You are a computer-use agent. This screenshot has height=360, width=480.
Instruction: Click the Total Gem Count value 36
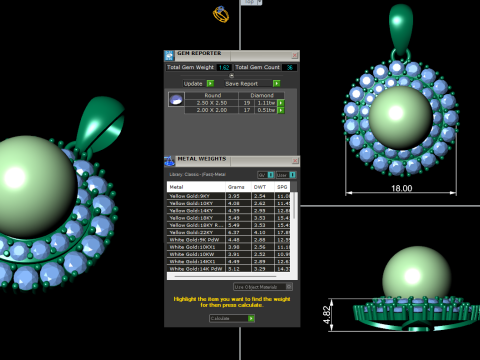[x=289, y=67]
